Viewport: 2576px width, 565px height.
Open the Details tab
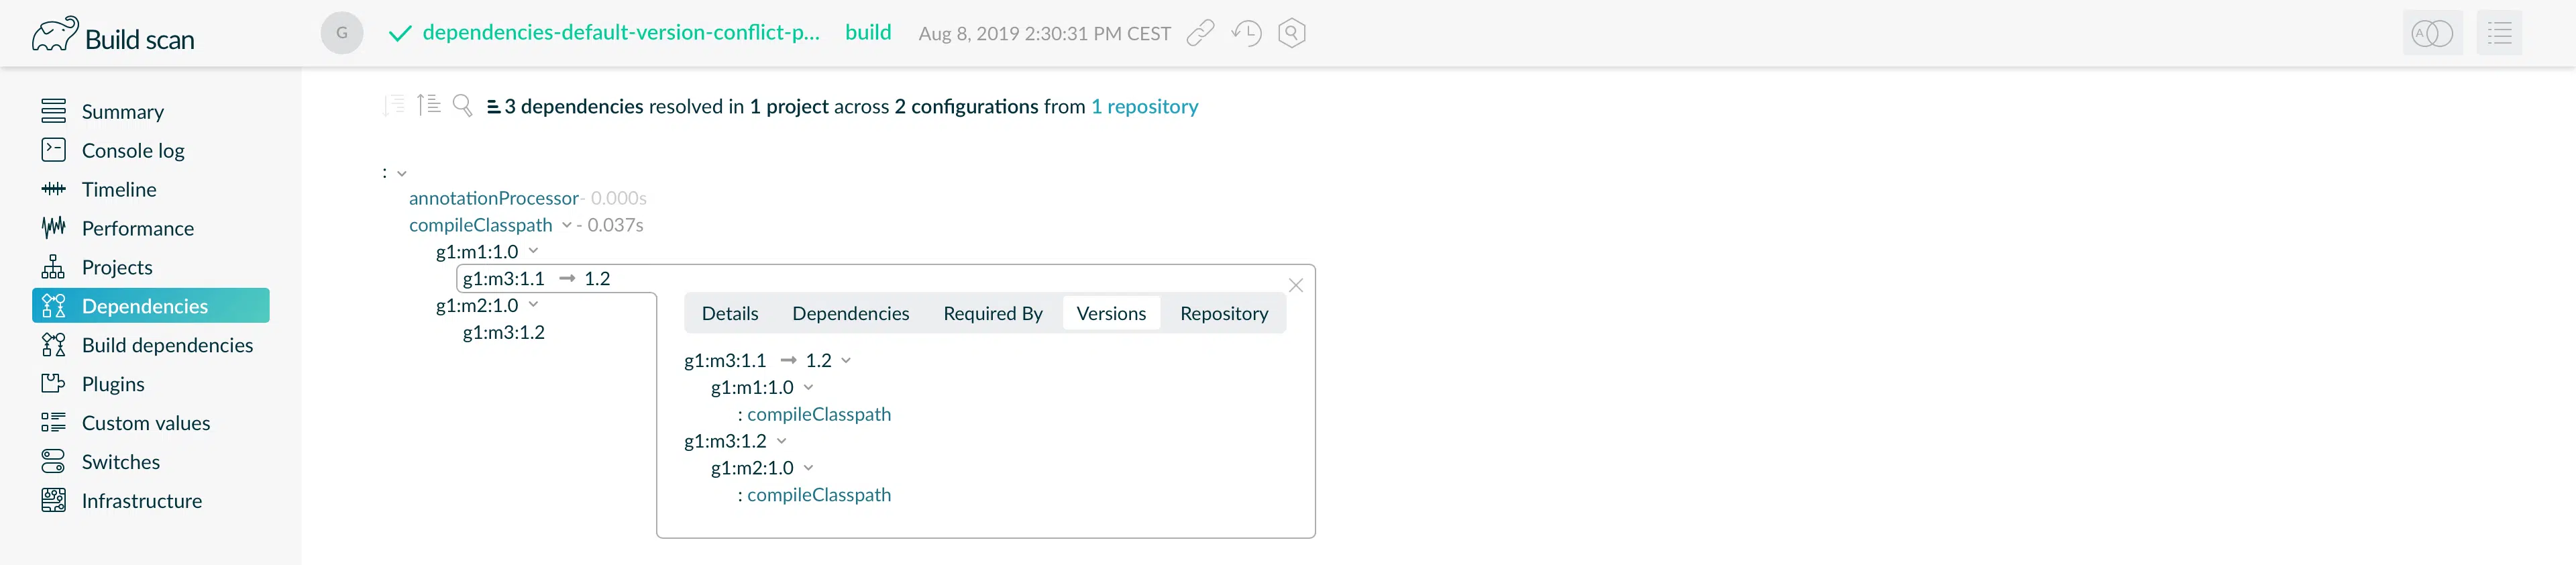(730, 314)
